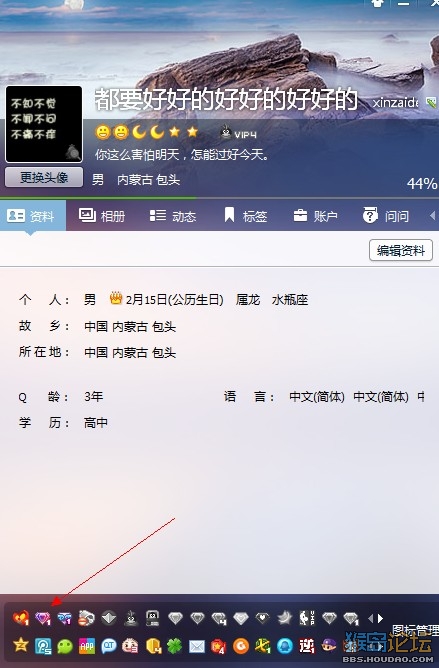Click the red badge icon with 4
Image resolution: width=439 pixels, height=668 pixels.
(x=219, y=646)
